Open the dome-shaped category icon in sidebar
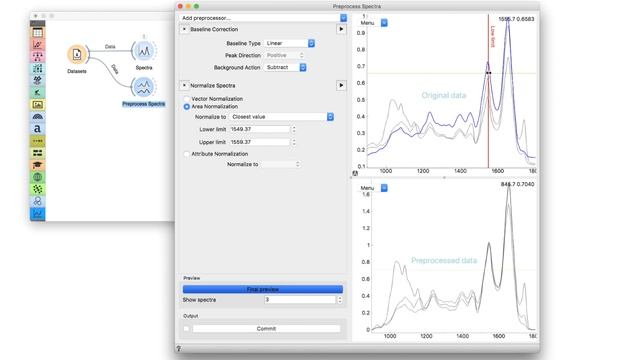The image size is (640, 360). click(38, 117)
